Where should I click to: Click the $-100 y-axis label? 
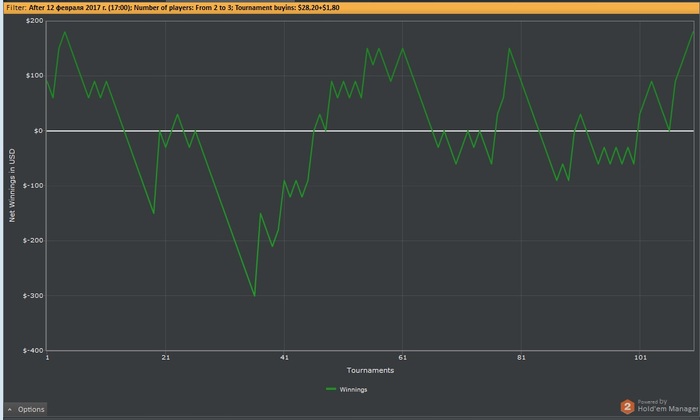click(33, 185)
